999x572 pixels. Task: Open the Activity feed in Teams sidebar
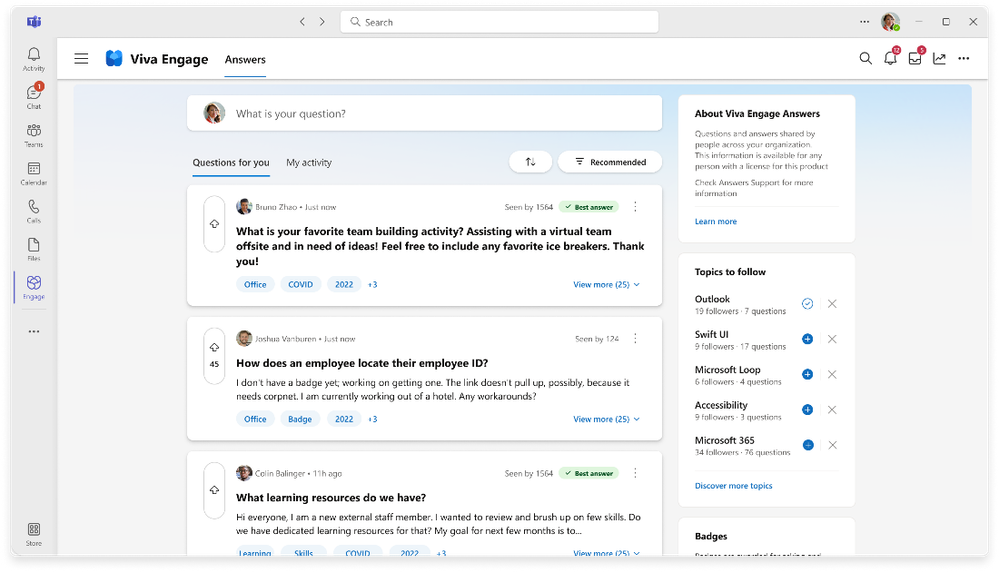click(x=34, y=59)
